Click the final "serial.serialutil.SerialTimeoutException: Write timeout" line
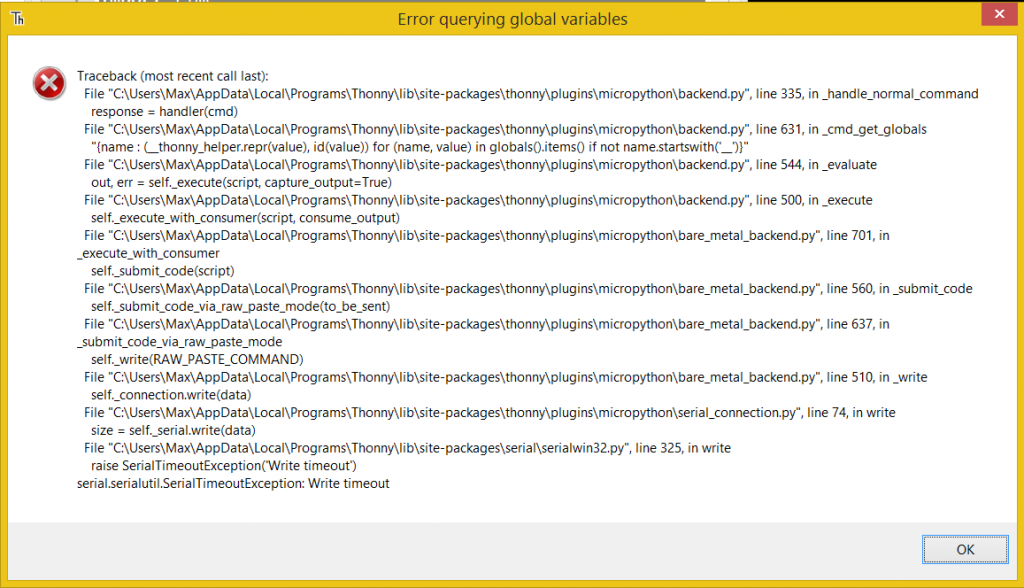This screenshot has height=588, width=1024. point(233,483)
